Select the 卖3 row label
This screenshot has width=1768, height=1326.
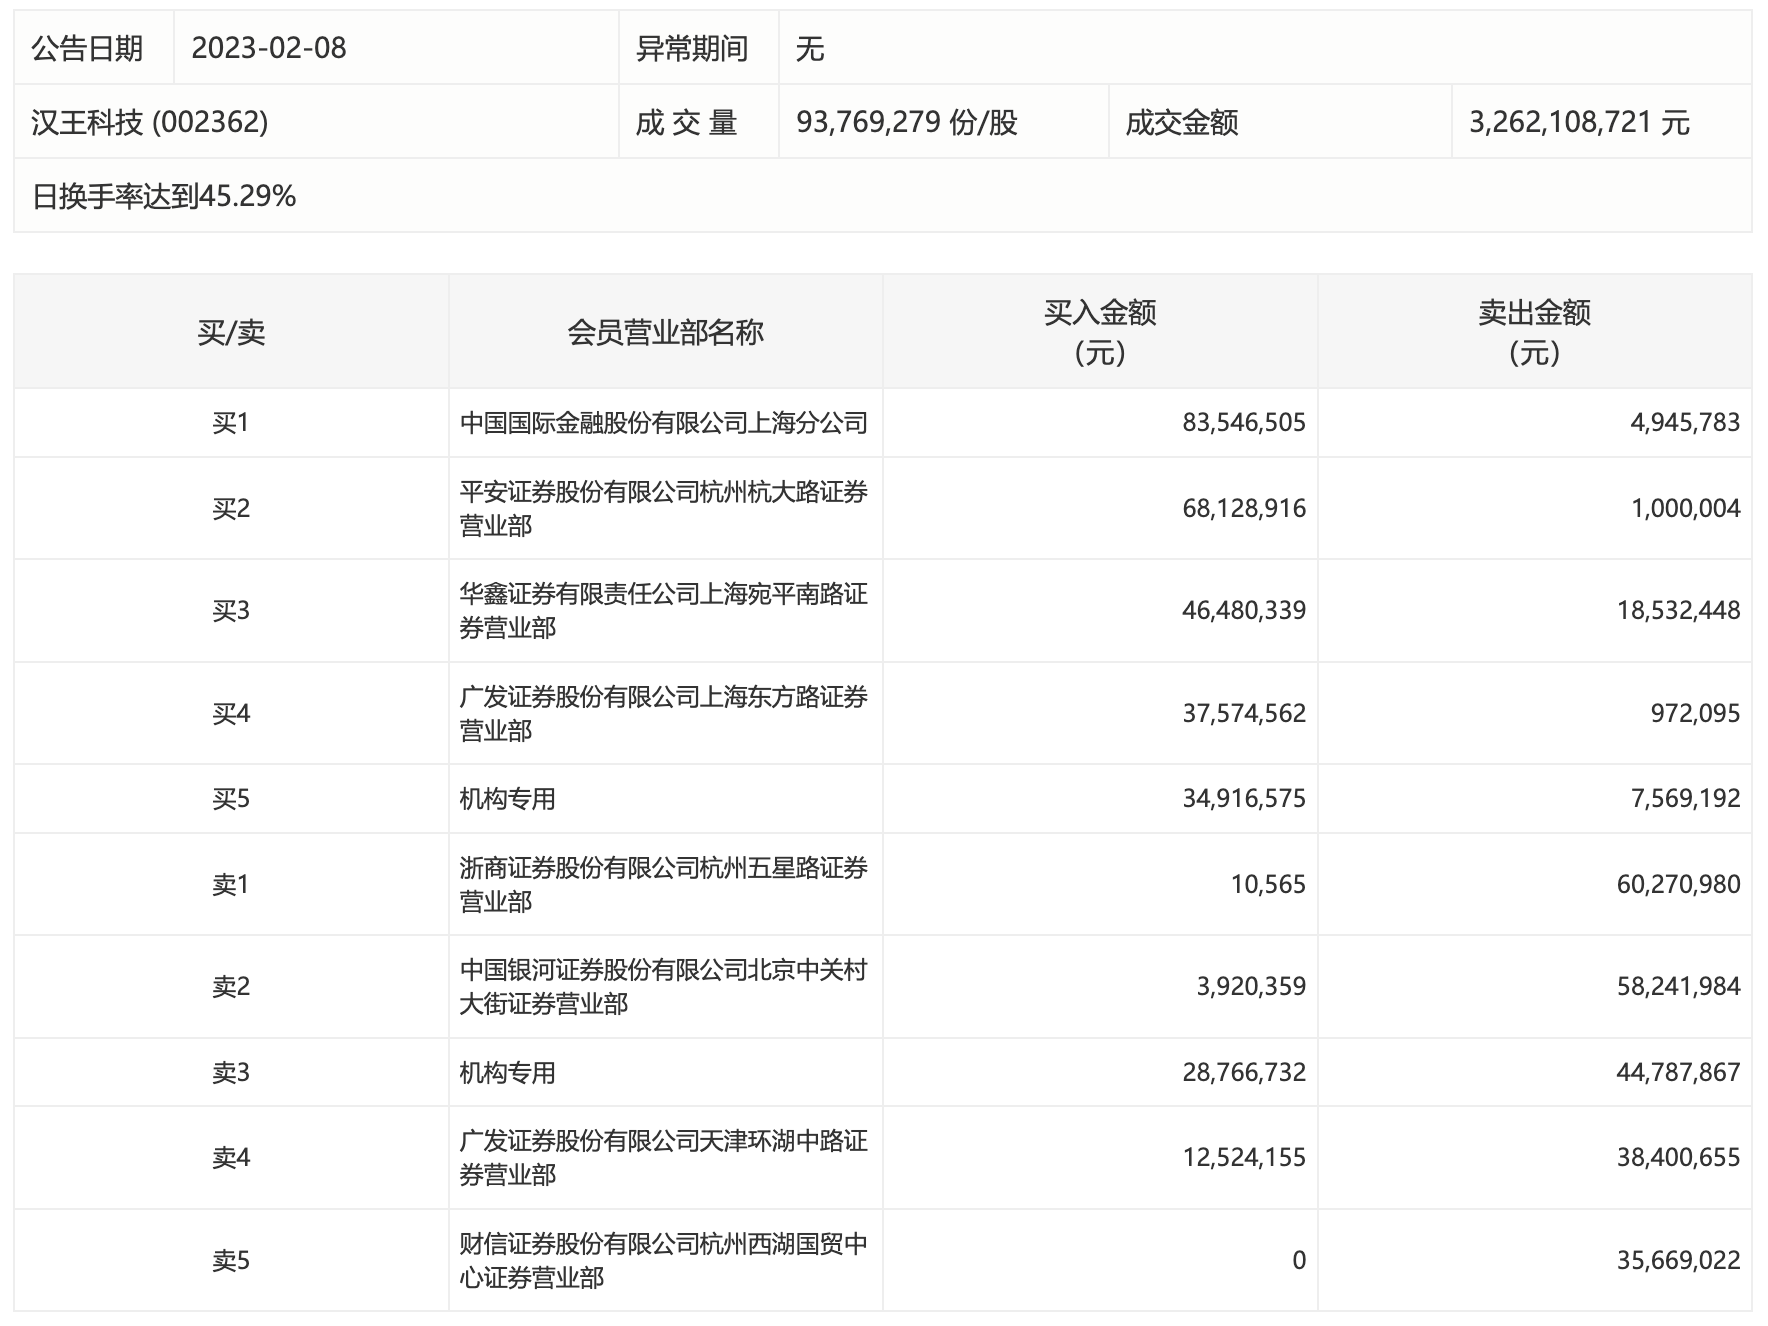[231, 1073]
